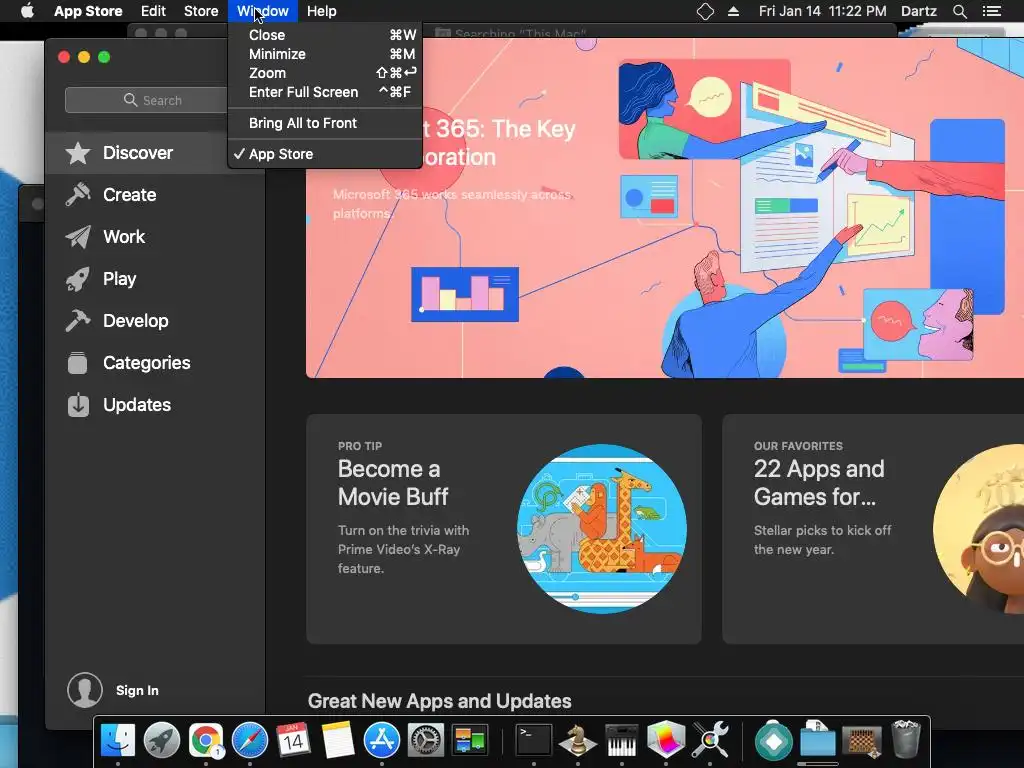Click the Dartz user name in menu bar

918,11
